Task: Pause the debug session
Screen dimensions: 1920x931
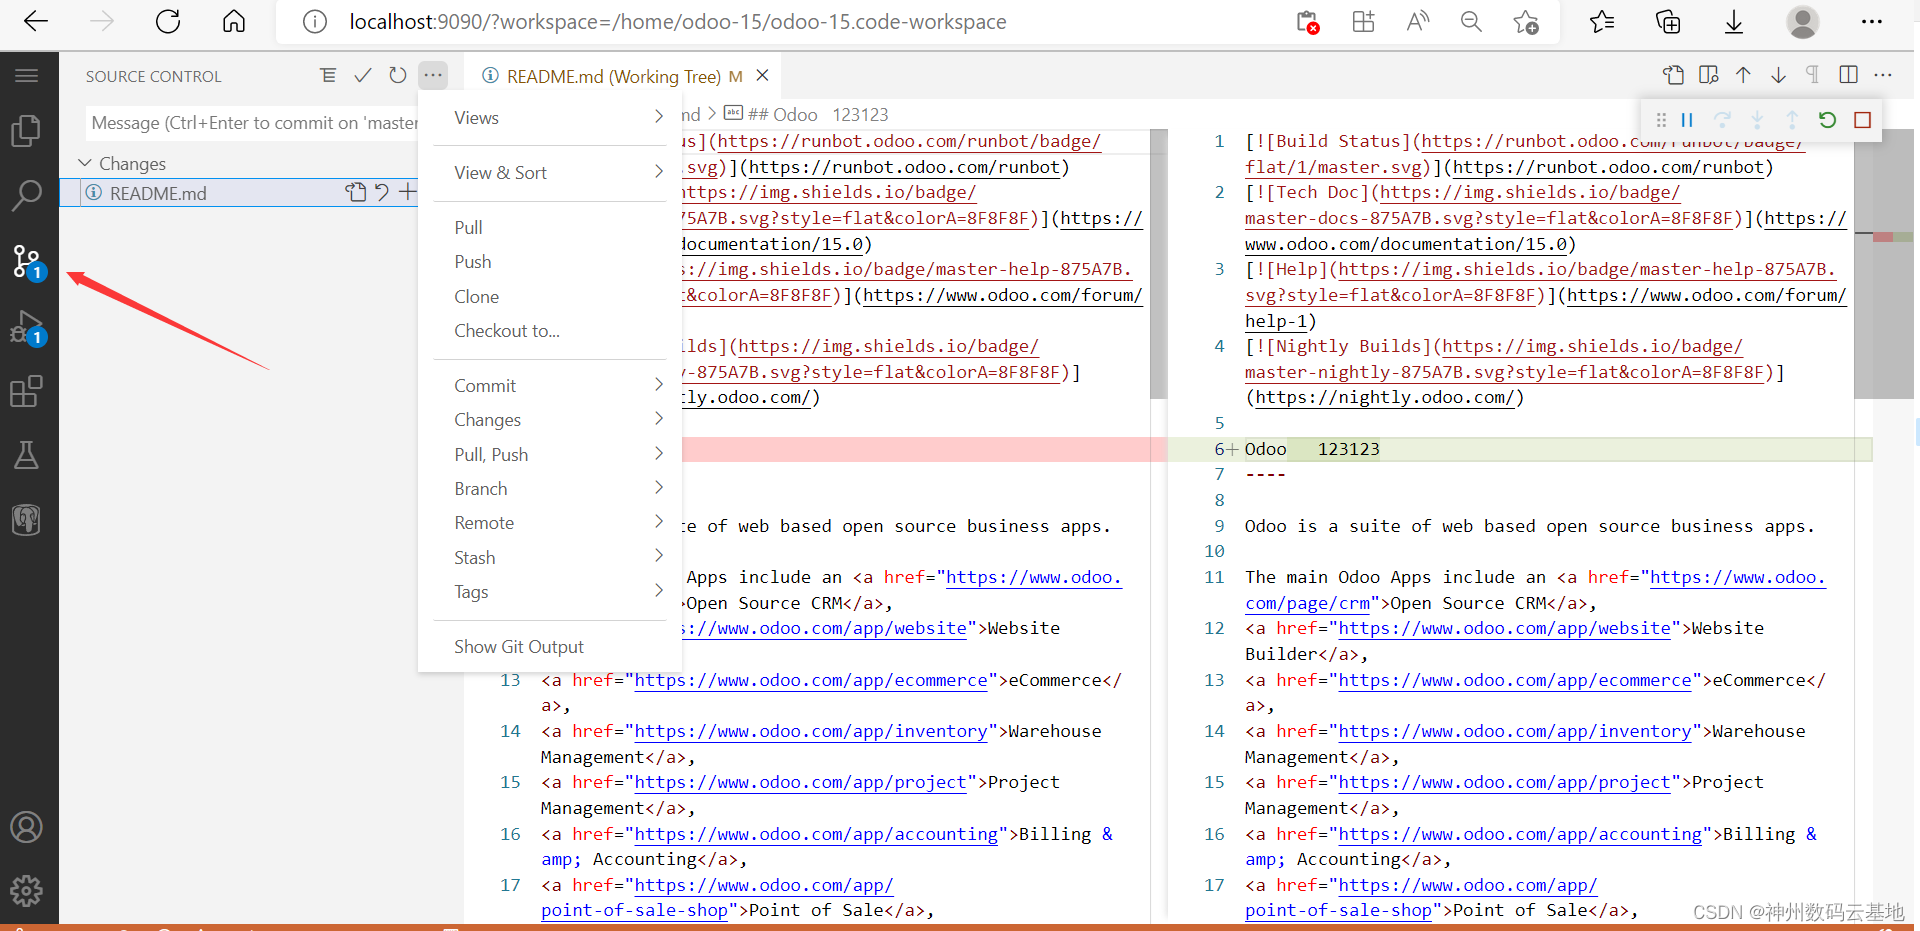Action: click(1687, 120)
